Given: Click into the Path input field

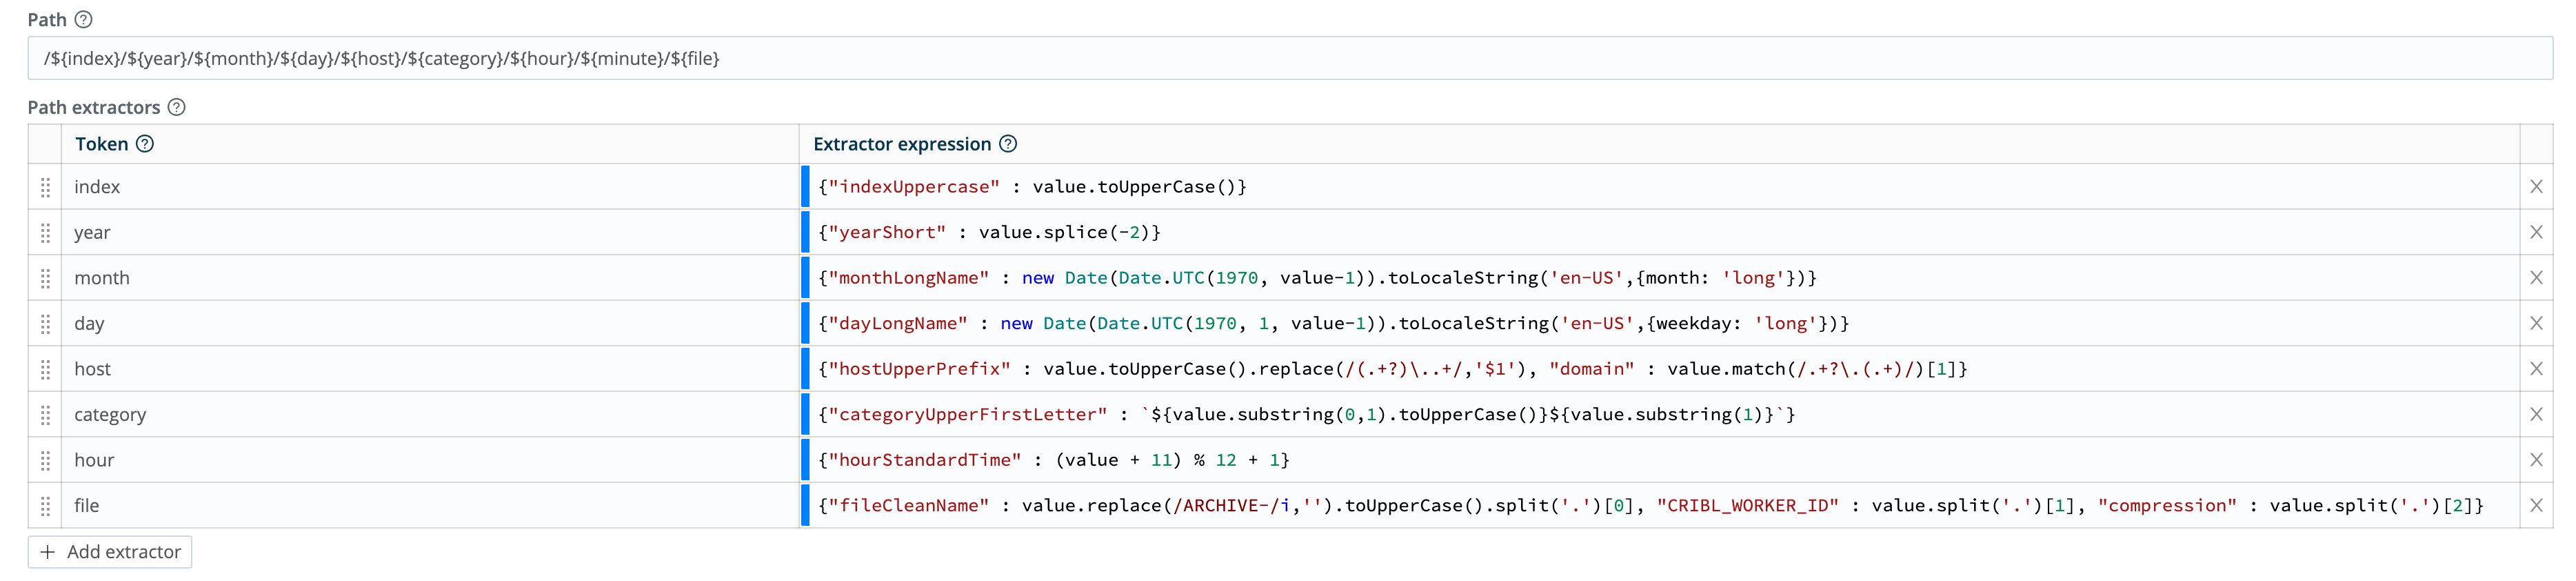Looking at the screenshot, I should (1290, 58).
